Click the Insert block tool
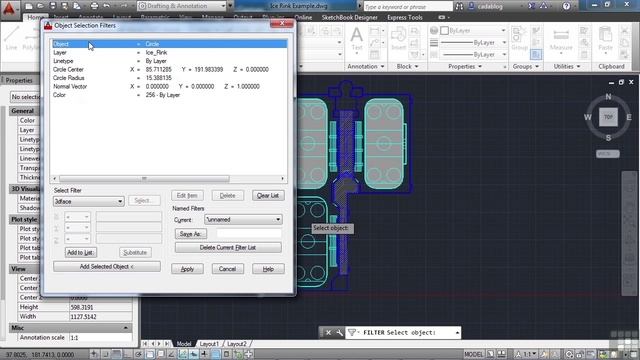 pyautogui.click(x=398, y=39)
